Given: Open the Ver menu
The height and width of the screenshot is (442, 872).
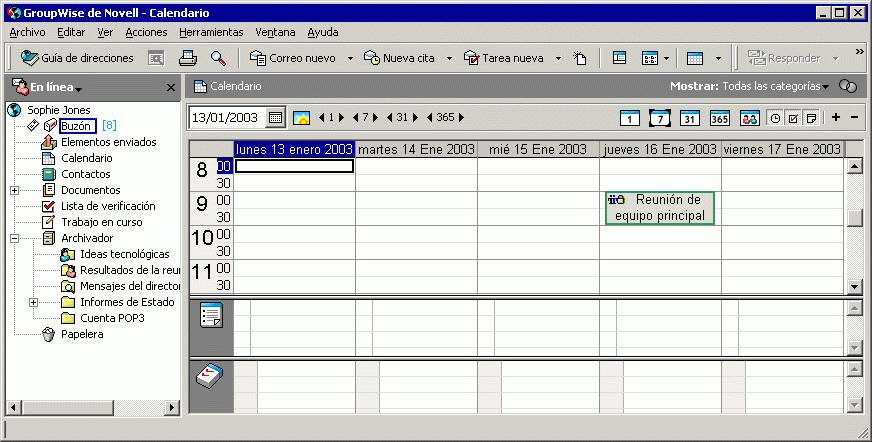Looking at the screenshot, I should click(x=105, y=32).
